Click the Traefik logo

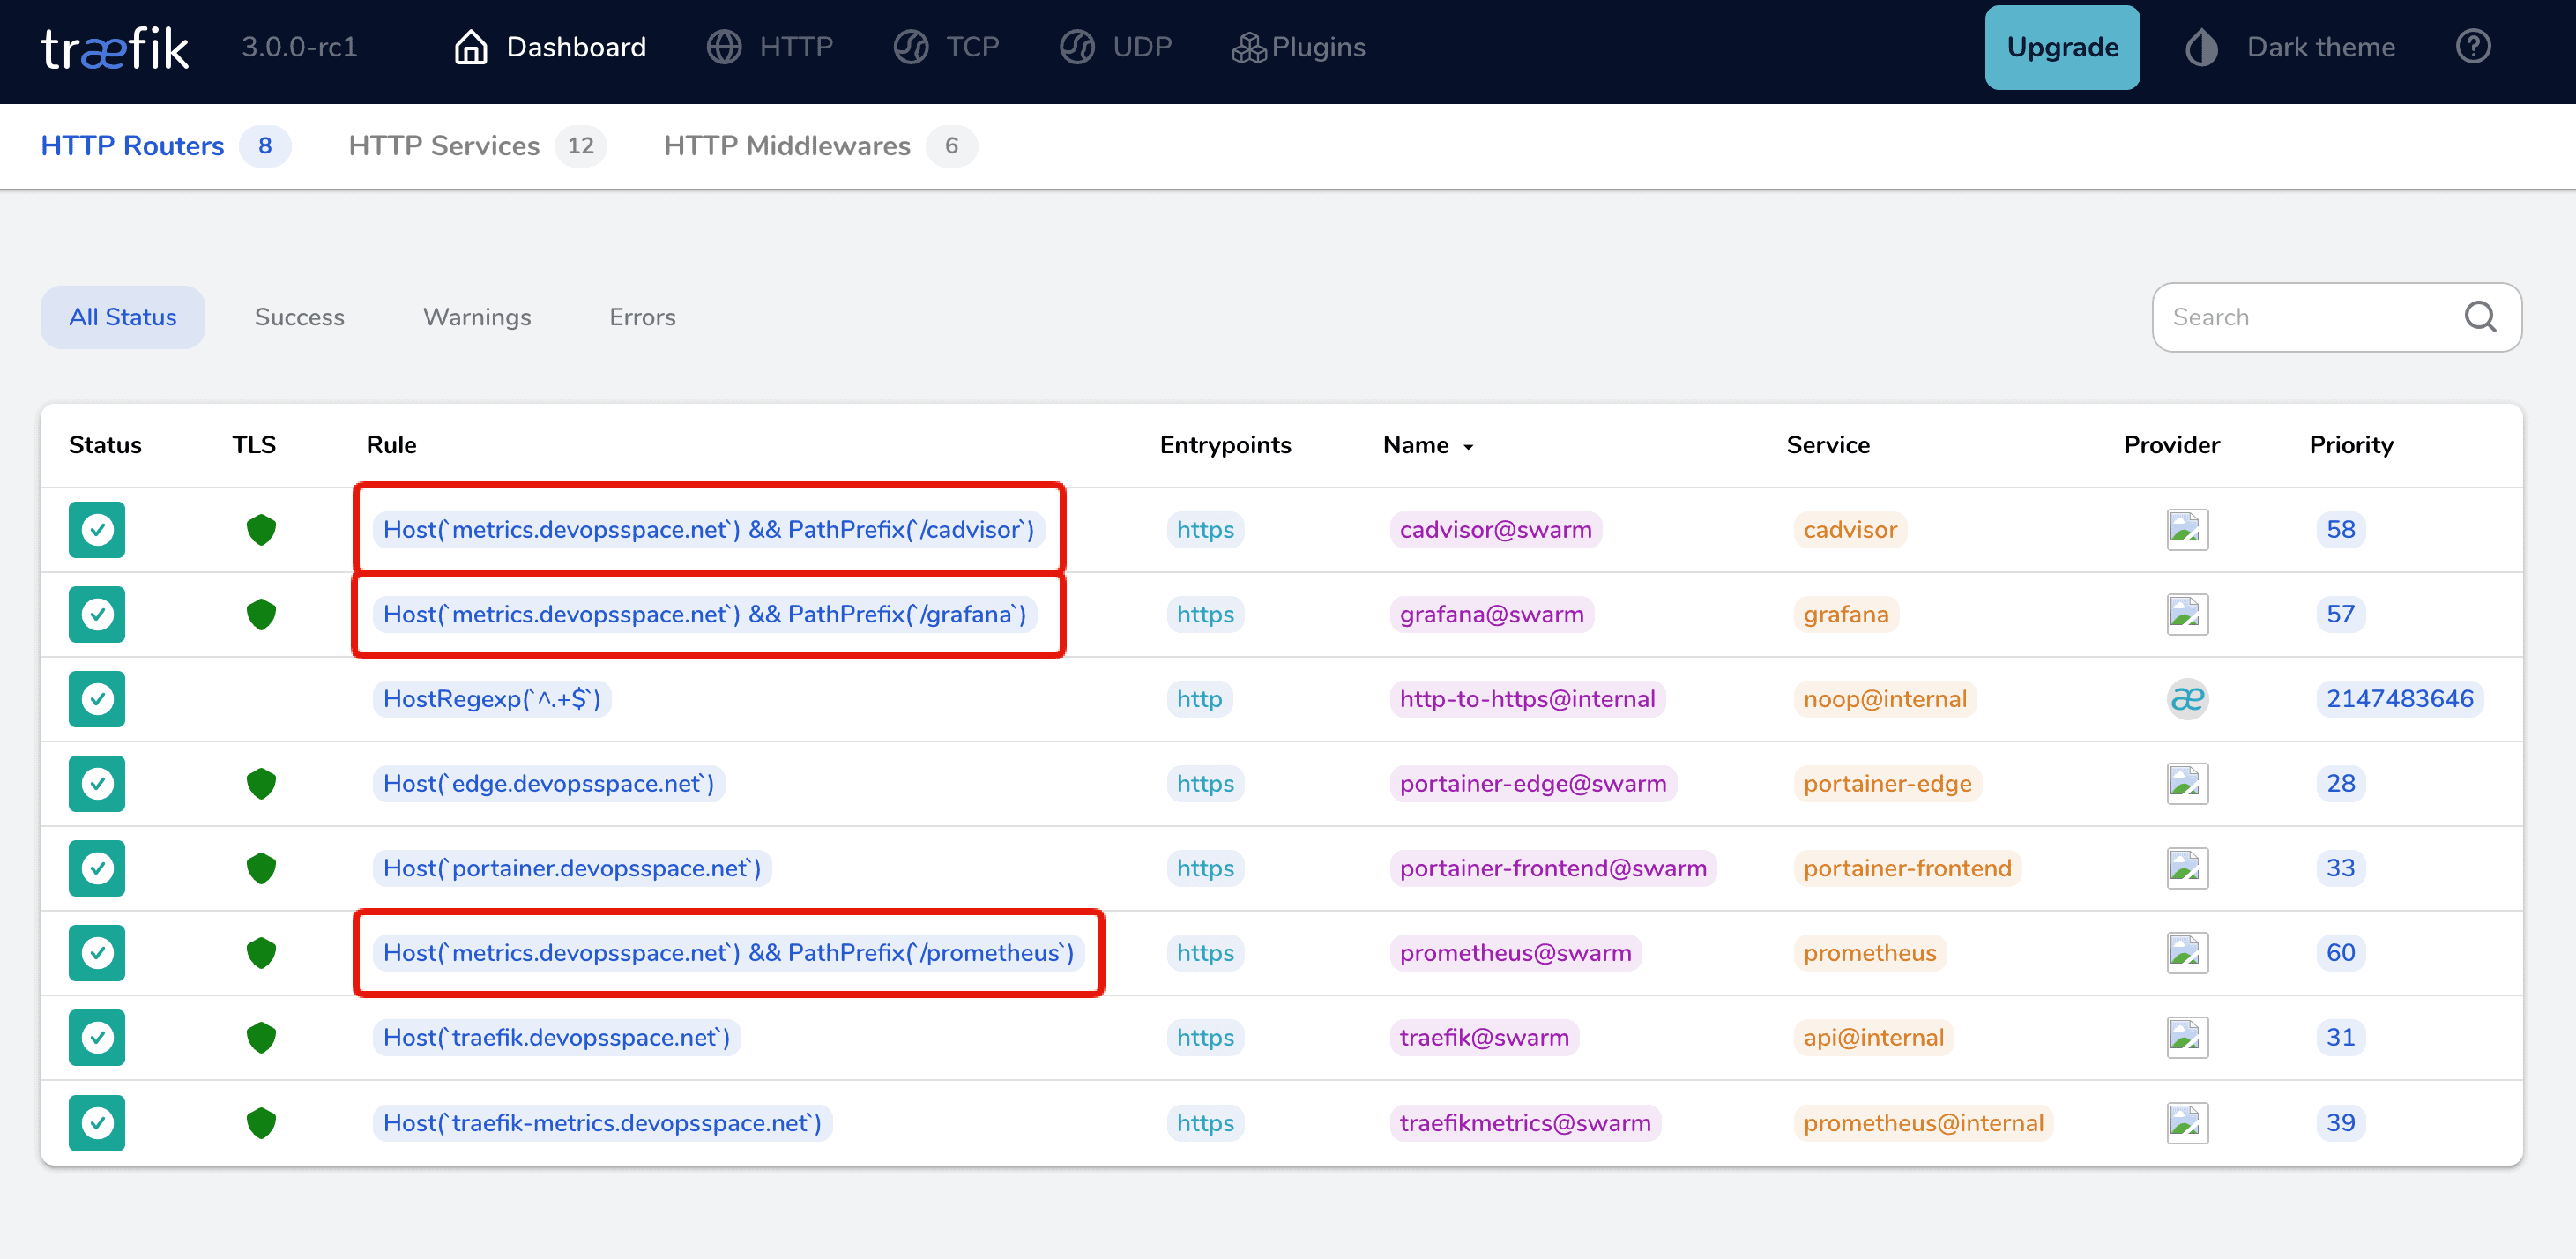click(114, 48)
